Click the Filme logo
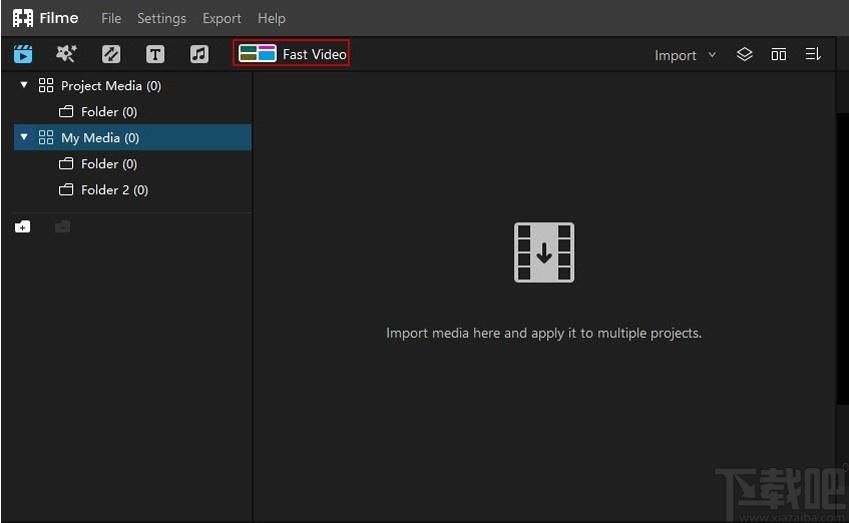 [x=45, y=18]
